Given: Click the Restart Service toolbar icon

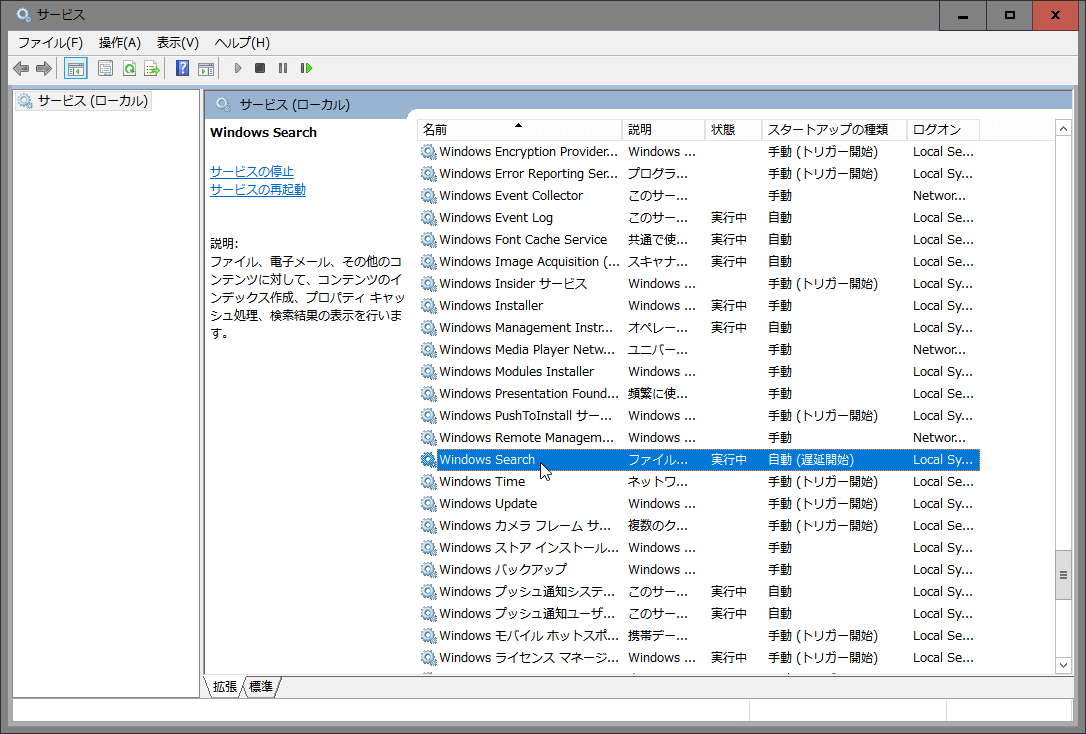Looking at the screenshot, I should click(x=307, y=68).
